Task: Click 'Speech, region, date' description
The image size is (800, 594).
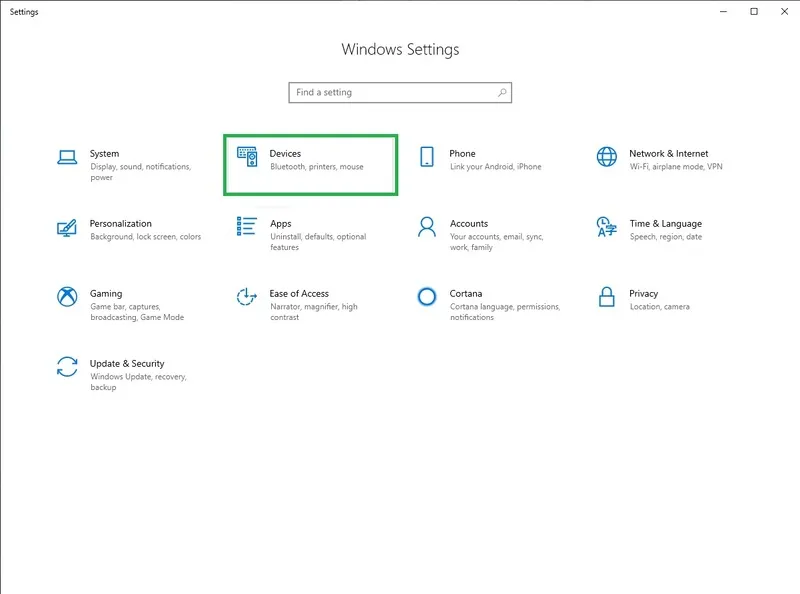Action: click(666, 237)
